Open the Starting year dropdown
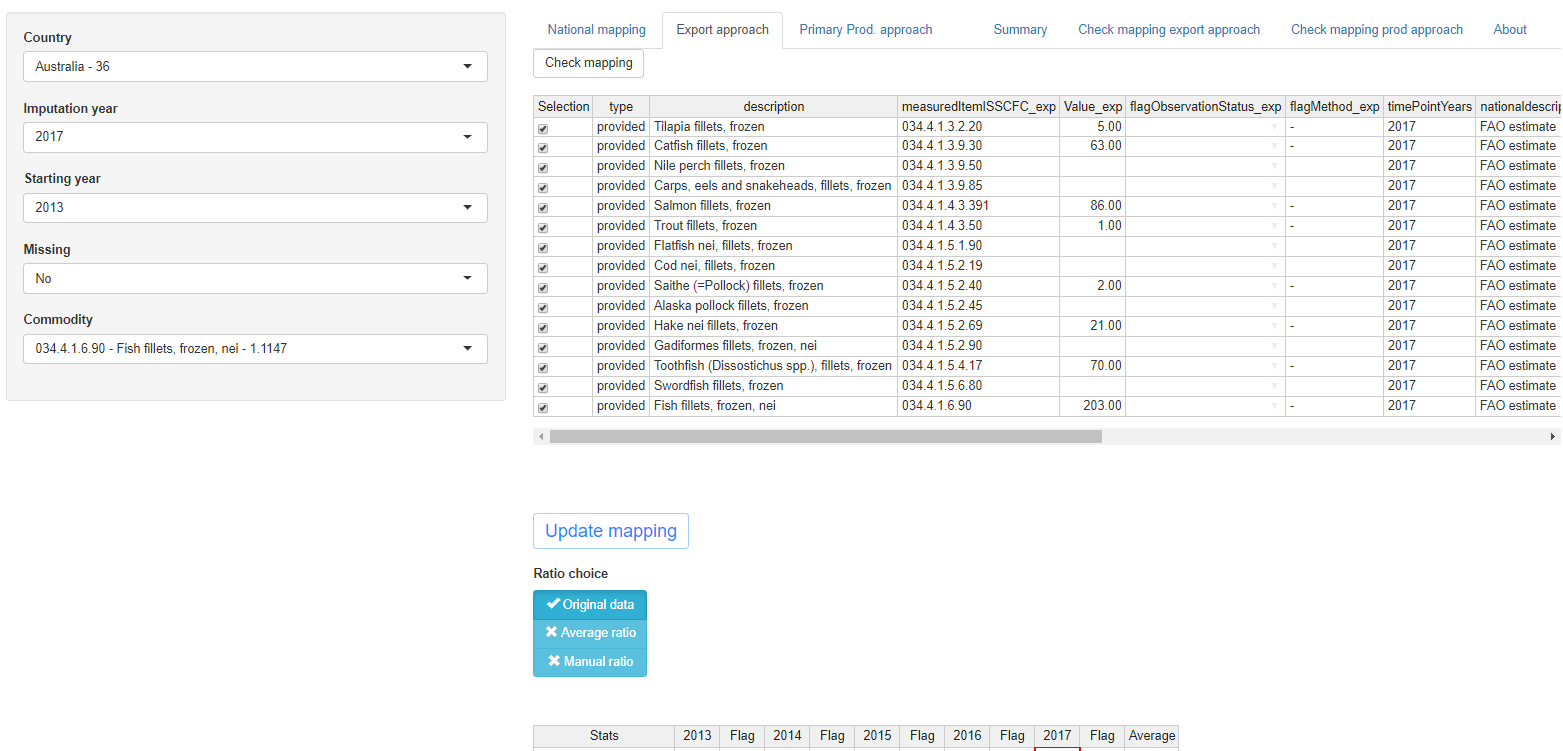Viewport: 1563px width, 751px height. point(255,208)
